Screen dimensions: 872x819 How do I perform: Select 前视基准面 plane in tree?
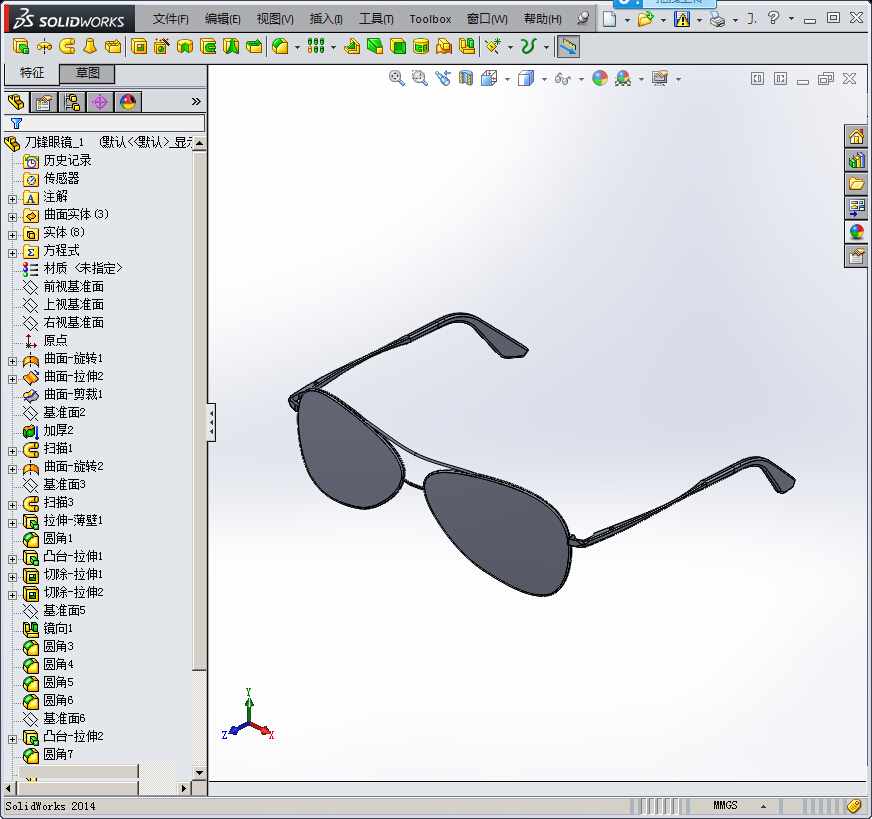pos(74,286)
